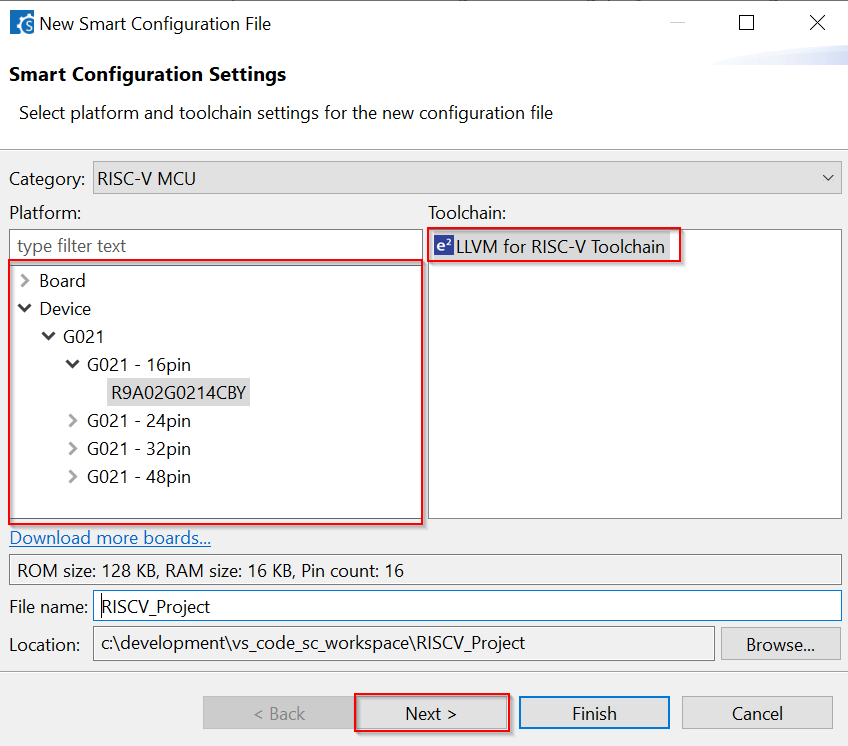This screenshot has width=848, height=746.
Task: Select the G021 - 48pin label
Action: 139,477
